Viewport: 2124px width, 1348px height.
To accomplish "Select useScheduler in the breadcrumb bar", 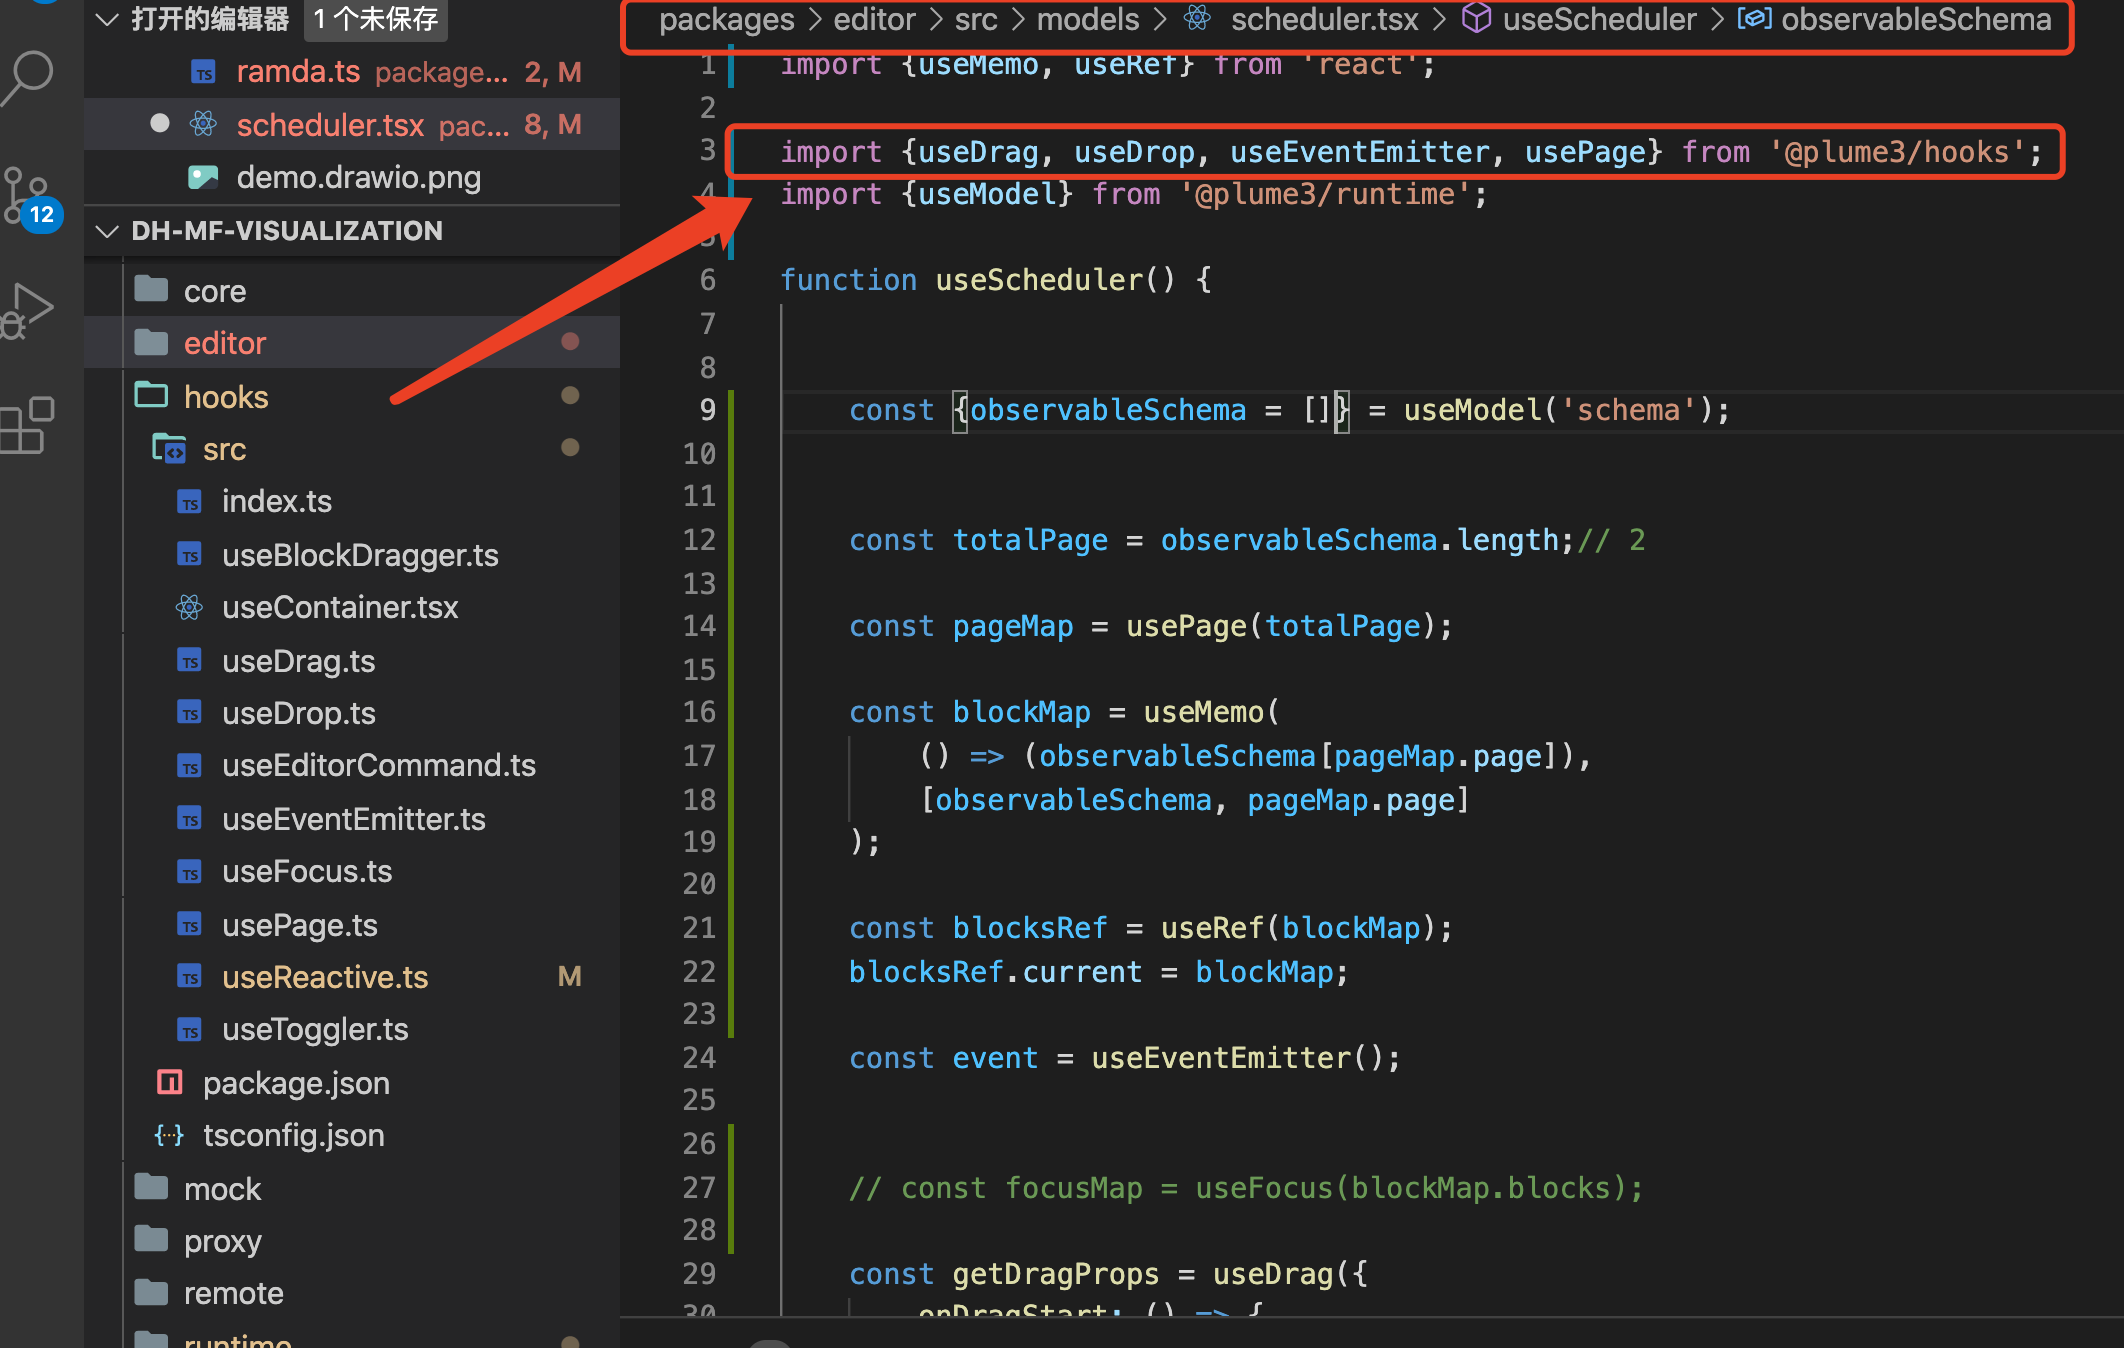I will [x=1599, y=20].
